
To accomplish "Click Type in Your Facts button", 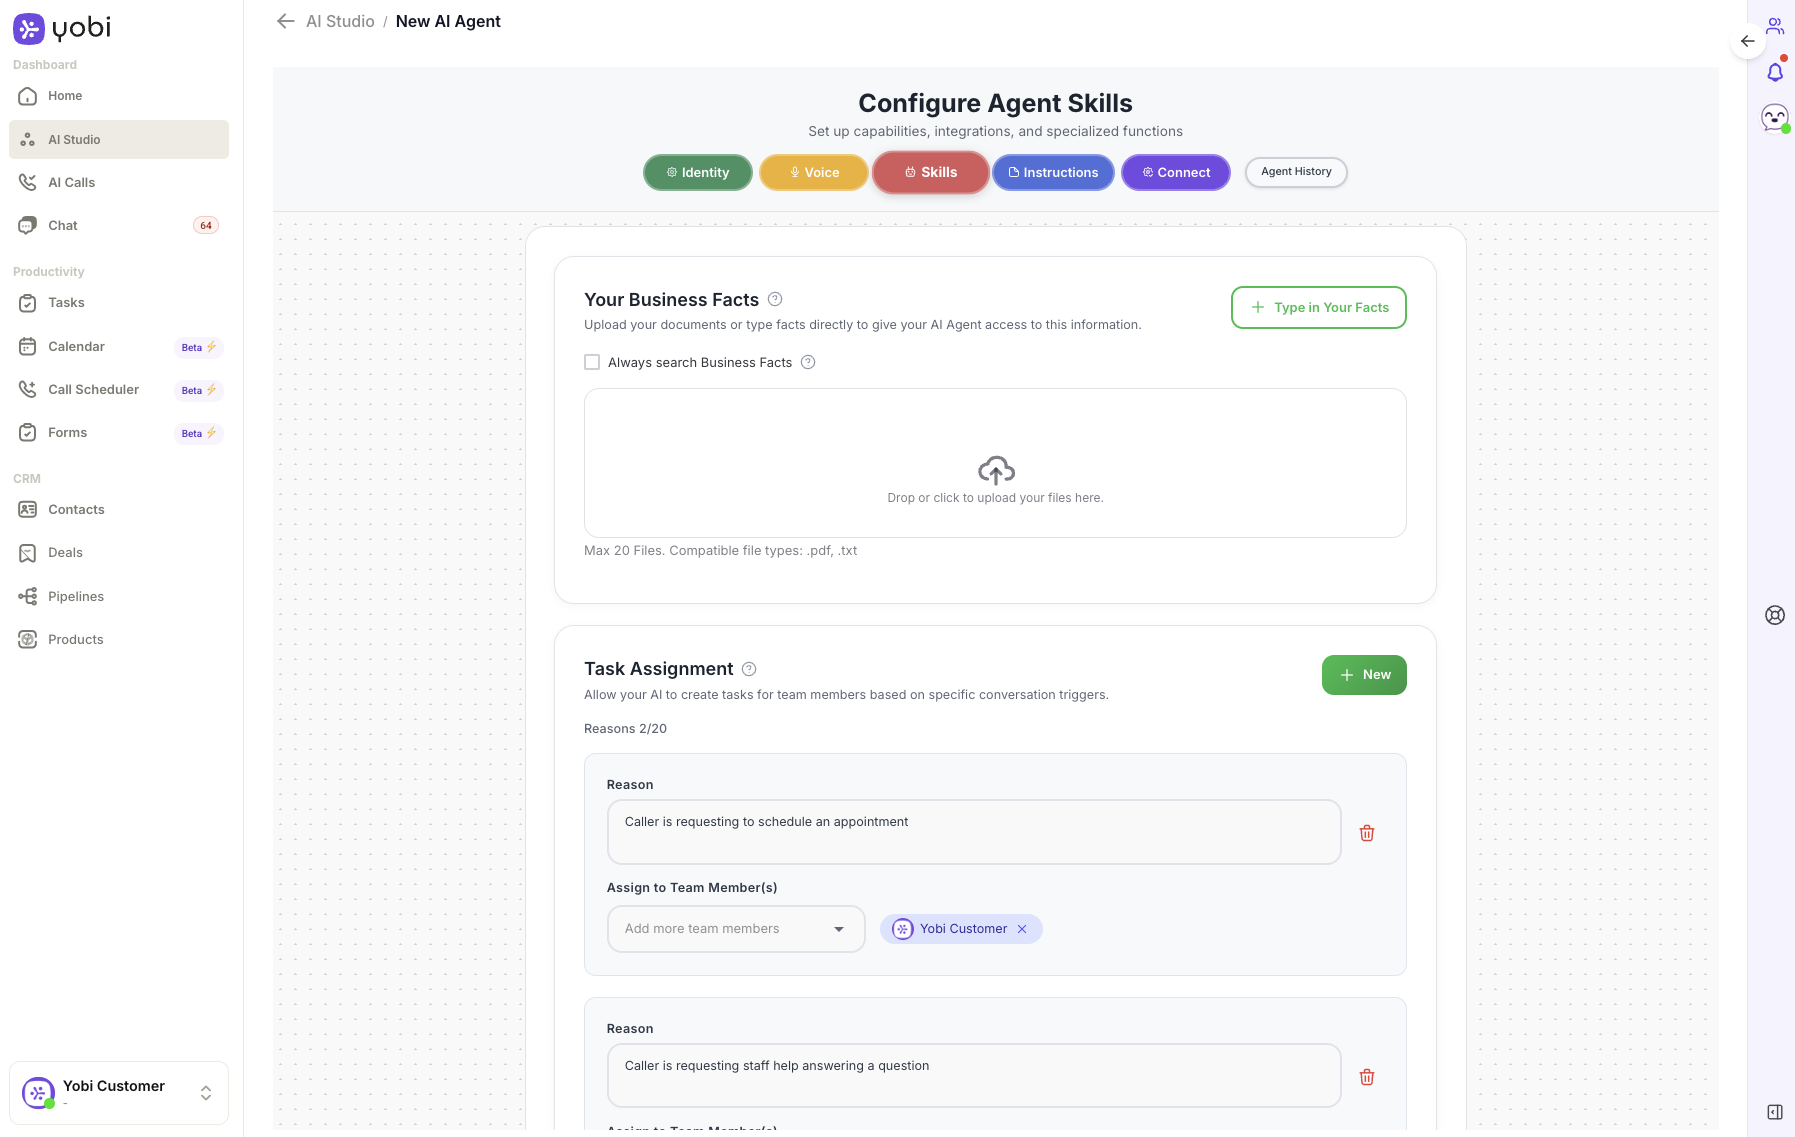I will tap(1319, 307).
